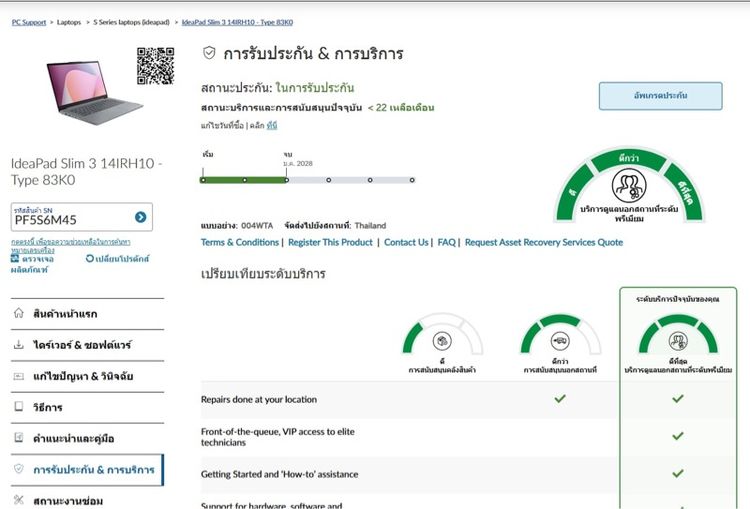Click the warranty & services sidebar shield icon
The image size is (750, 509).
(19, 469)
